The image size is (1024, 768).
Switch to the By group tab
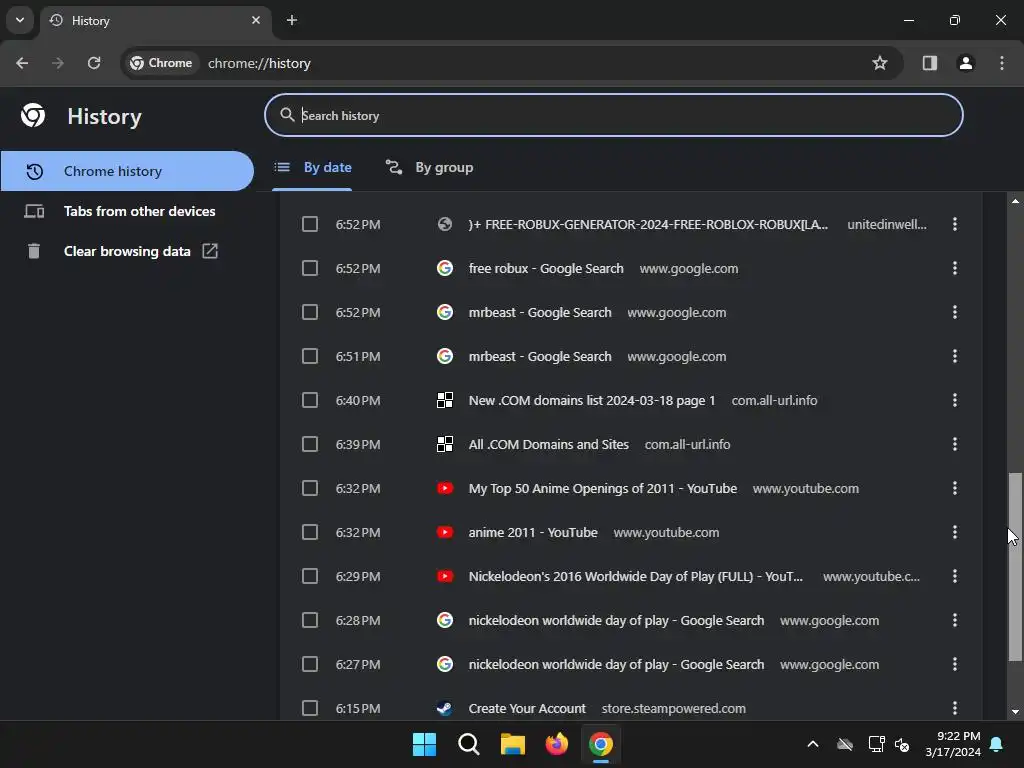point(429,168)
